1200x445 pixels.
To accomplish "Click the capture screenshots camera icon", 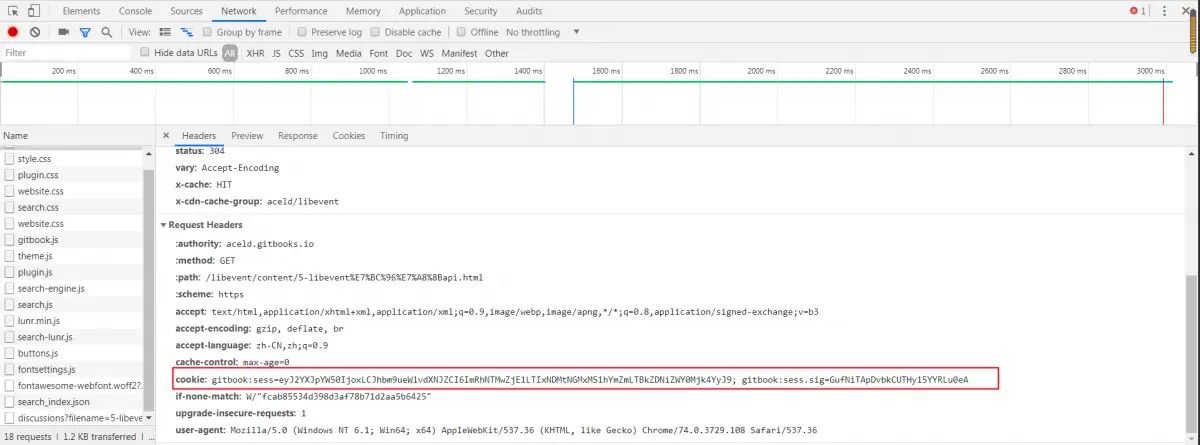I will (x=63, y=32).
